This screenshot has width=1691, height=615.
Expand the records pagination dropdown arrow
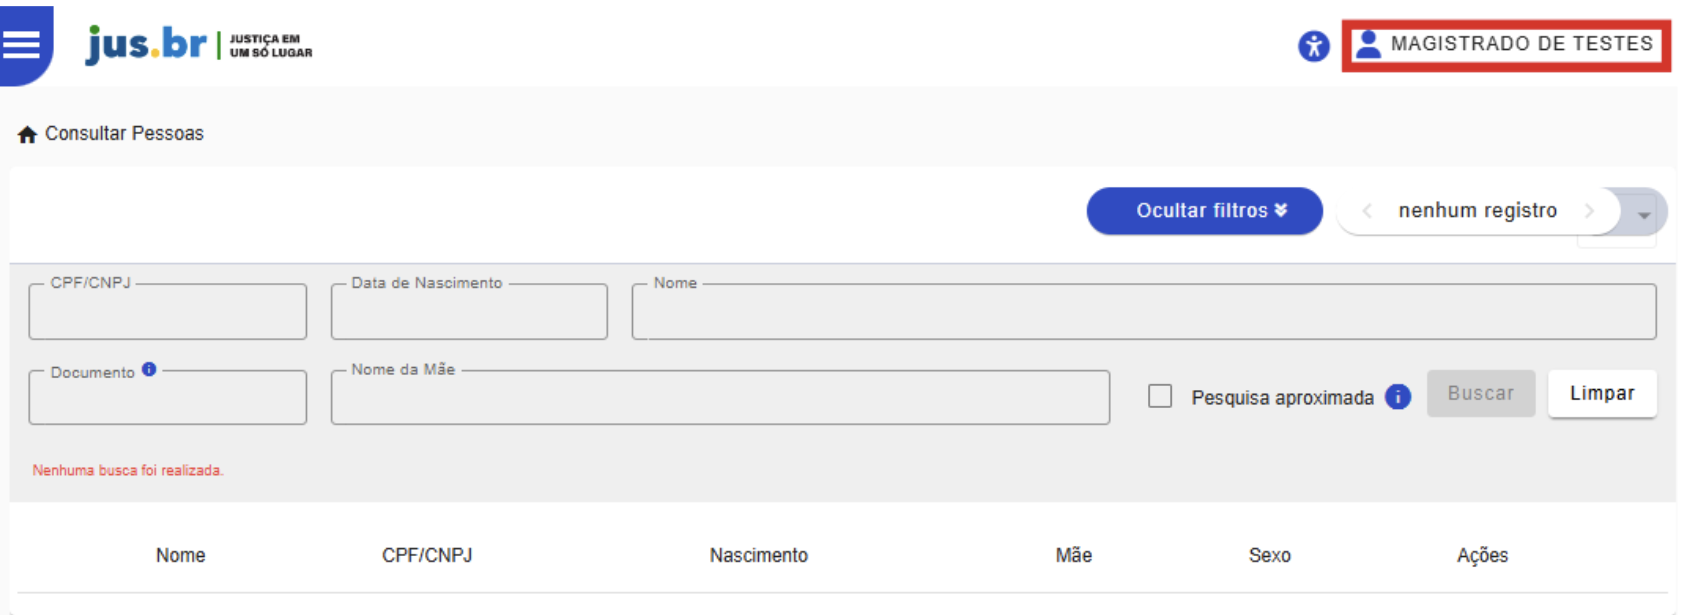pos(1643,215)
